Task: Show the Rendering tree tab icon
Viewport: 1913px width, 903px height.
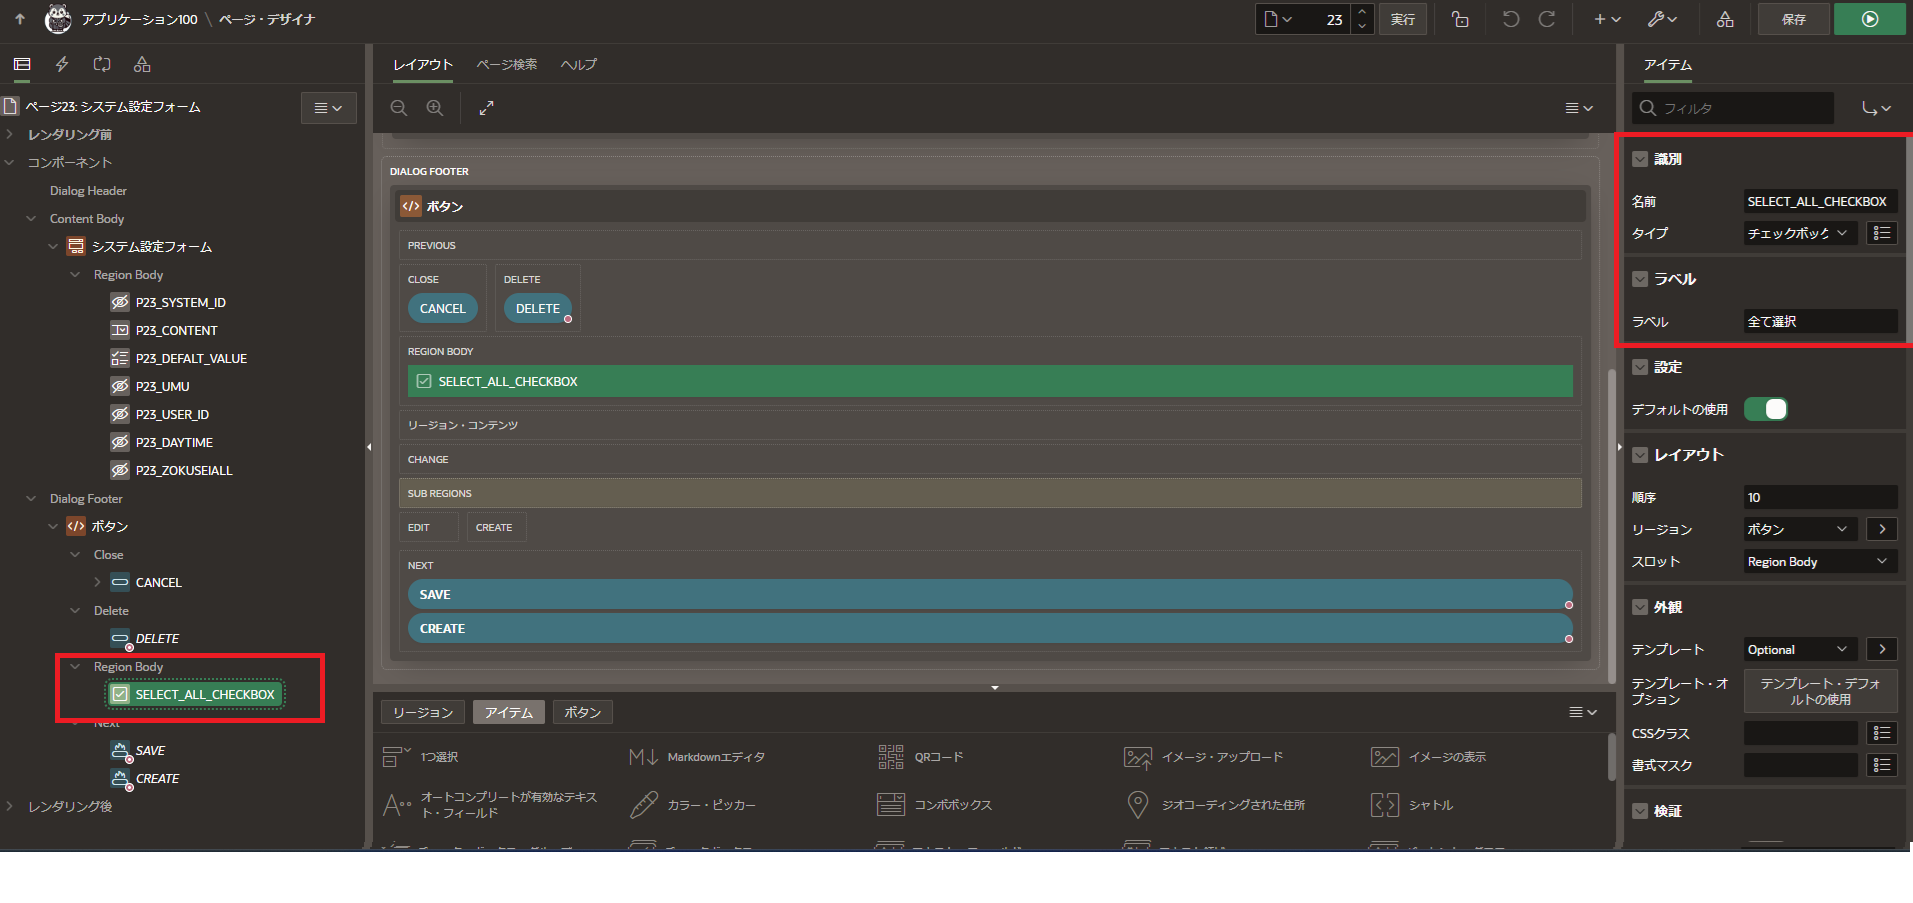Action: (22, 64)
